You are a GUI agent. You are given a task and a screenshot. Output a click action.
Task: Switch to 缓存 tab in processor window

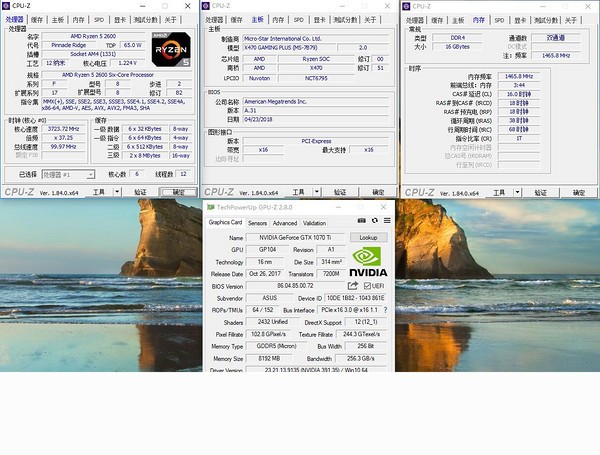[x=37, y=20]
